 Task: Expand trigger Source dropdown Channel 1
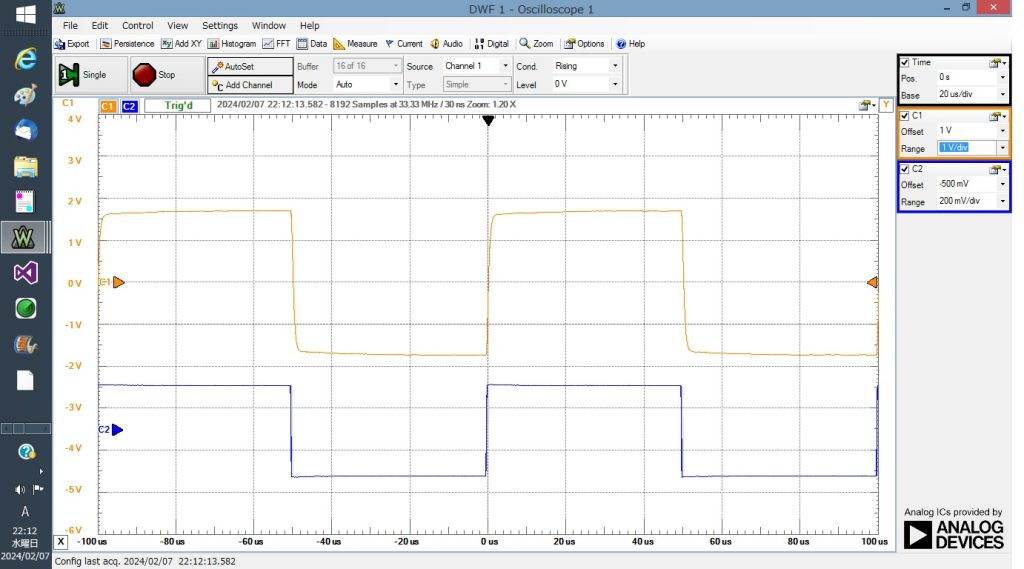[505, 66]
